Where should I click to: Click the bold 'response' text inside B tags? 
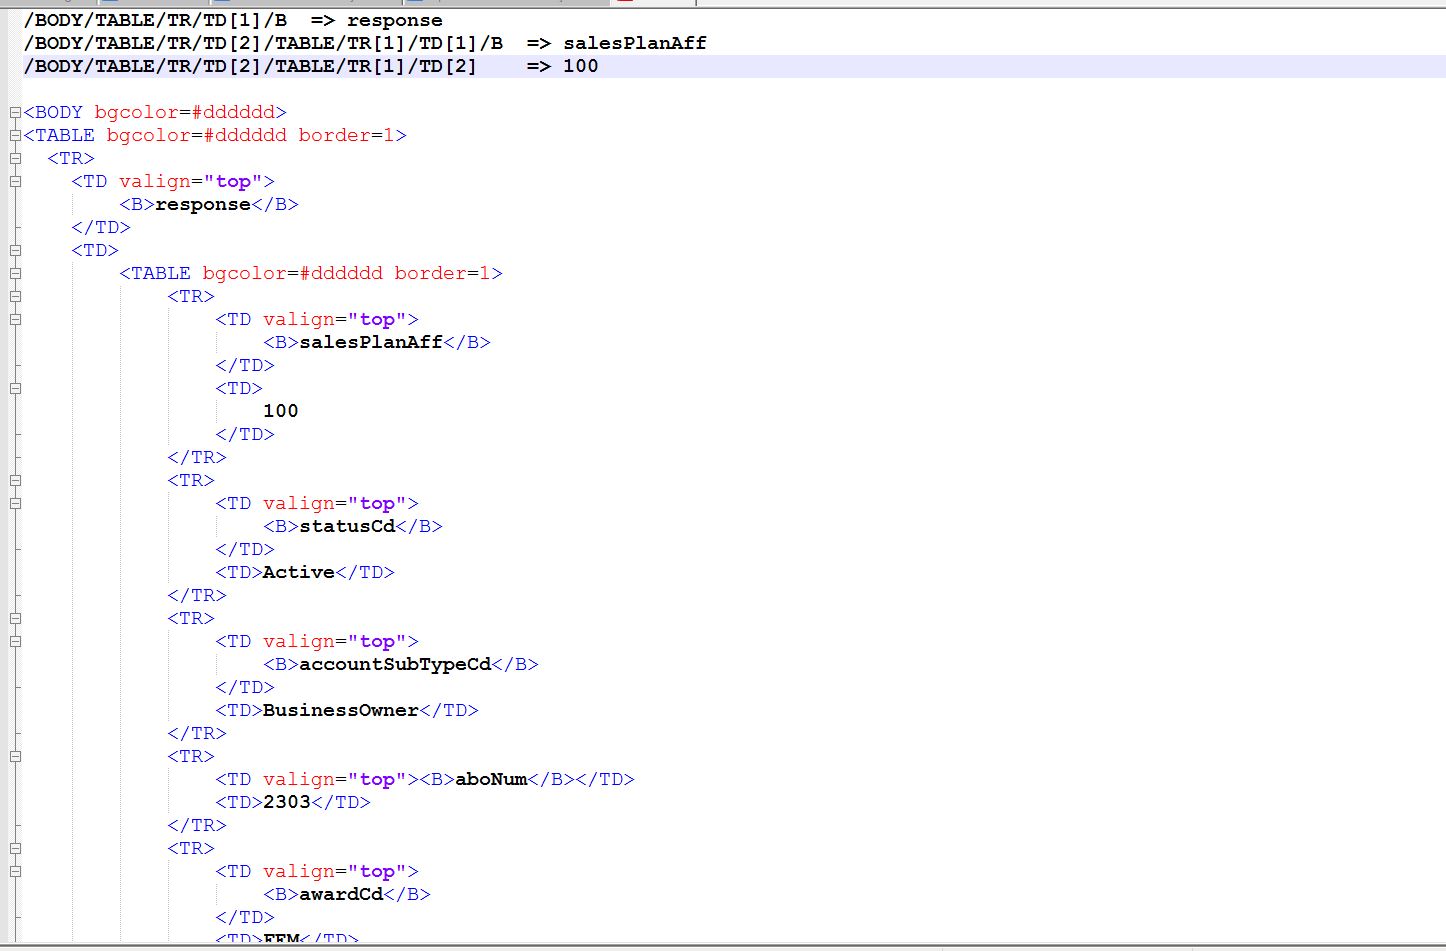[203, 204]
